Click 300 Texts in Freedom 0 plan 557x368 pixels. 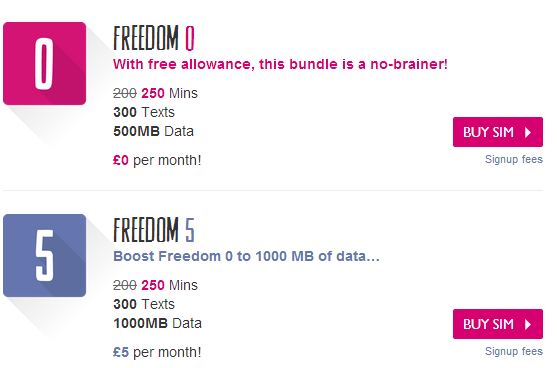coord(144,112)
